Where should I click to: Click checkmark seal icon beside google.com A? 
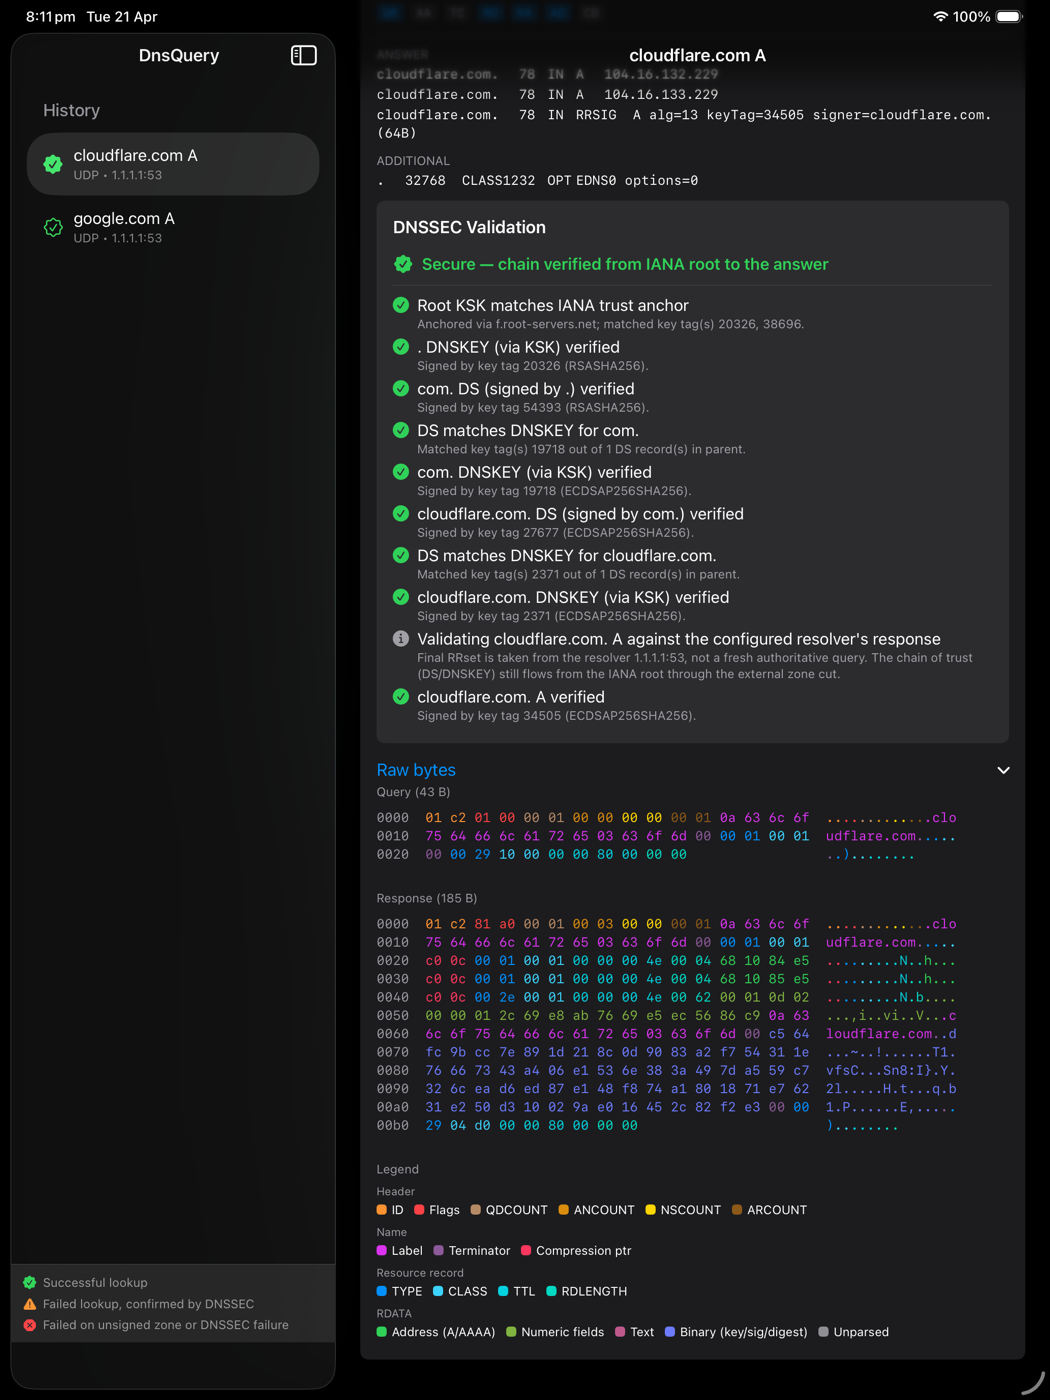(53, 228)
